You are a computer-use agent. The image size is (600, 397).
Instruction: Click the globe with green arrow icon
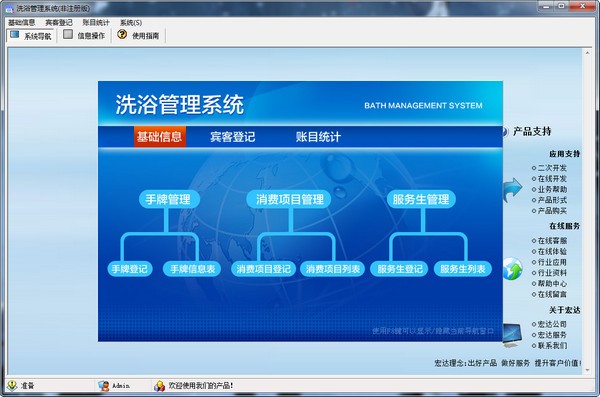coord(512,269)
